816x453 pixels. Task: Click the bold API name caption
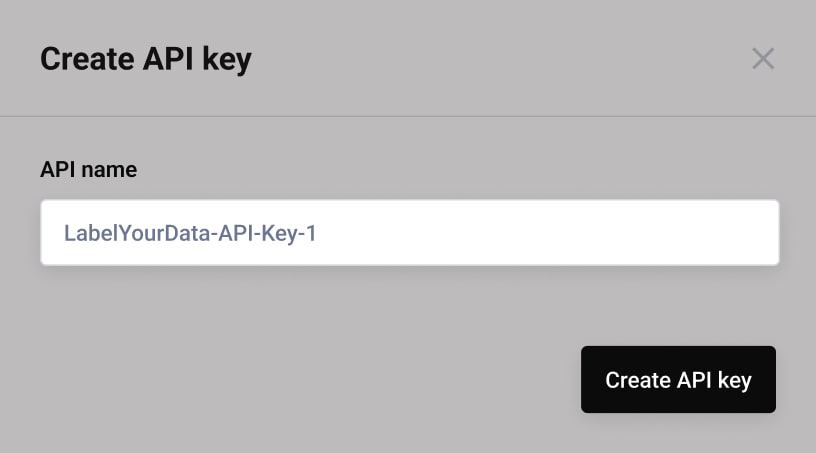[88, 170]
